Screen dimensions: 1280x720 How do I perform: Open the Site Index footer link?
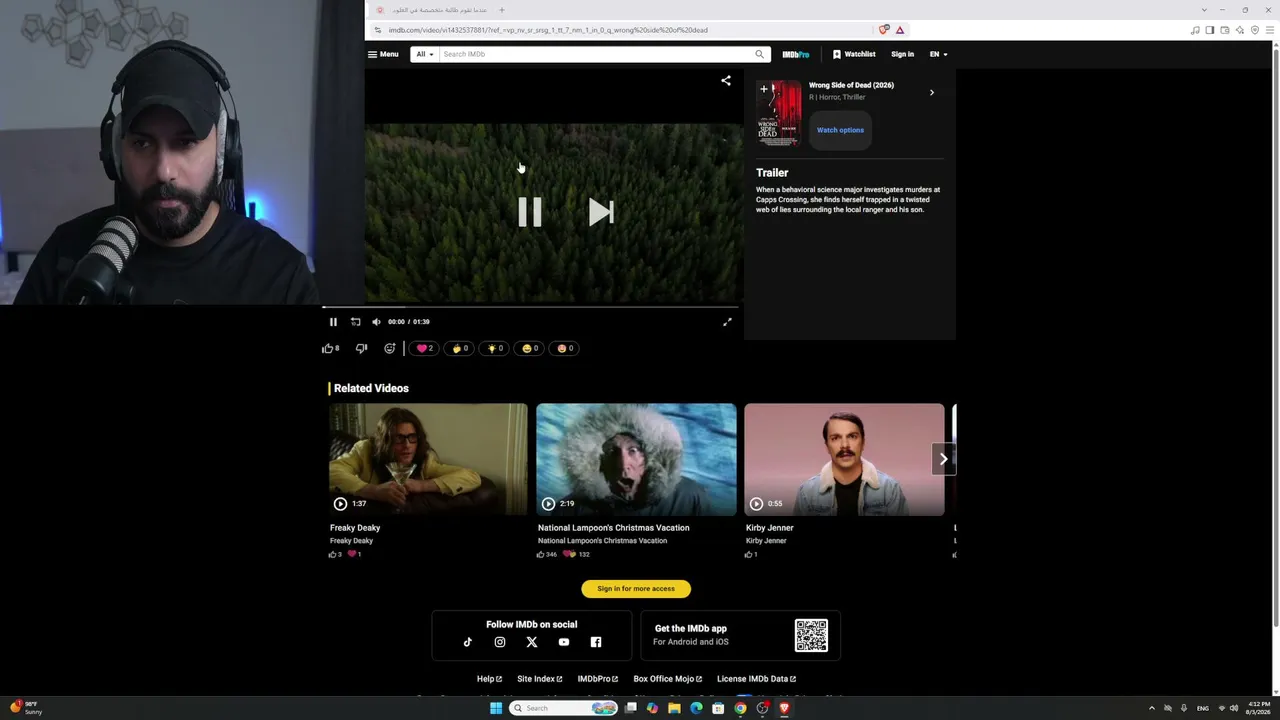(x=540, y=679)
